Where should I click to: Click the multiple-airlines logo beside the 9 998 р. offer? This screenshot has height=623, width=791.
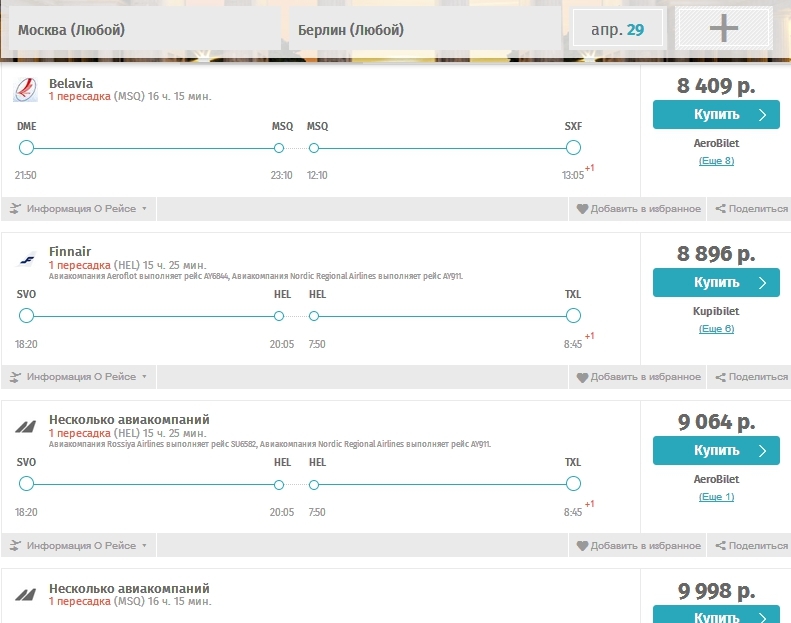coord(25,595)
